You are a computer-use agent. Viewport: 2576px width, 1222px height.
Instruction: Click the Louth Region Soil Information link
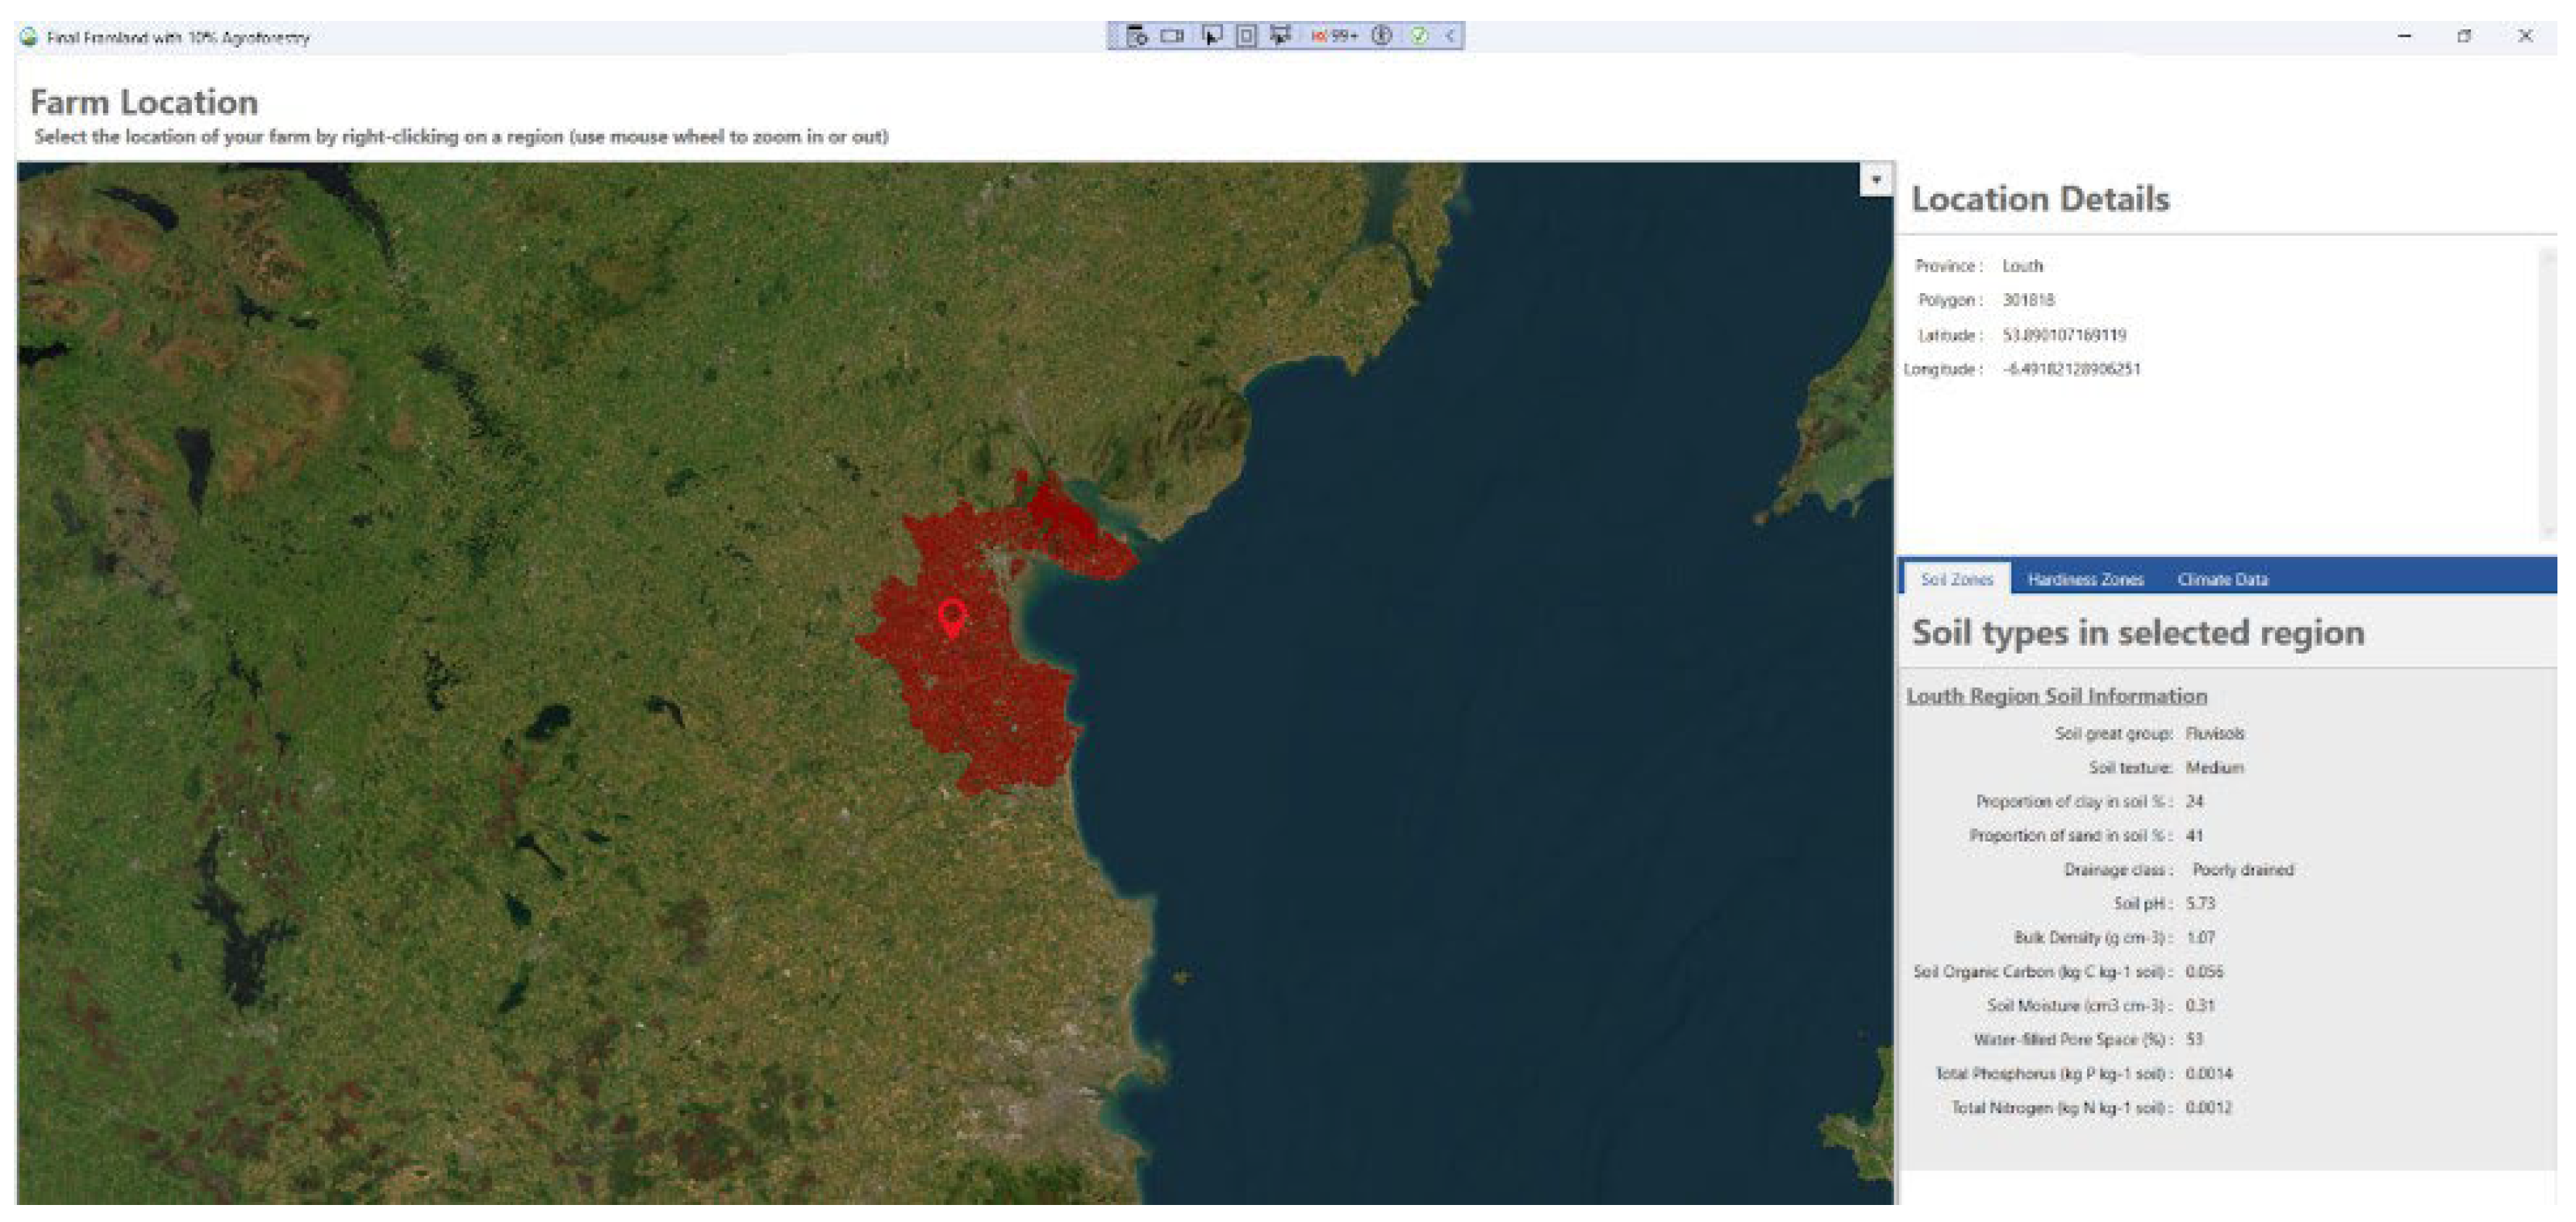(x=2056, y=696)
